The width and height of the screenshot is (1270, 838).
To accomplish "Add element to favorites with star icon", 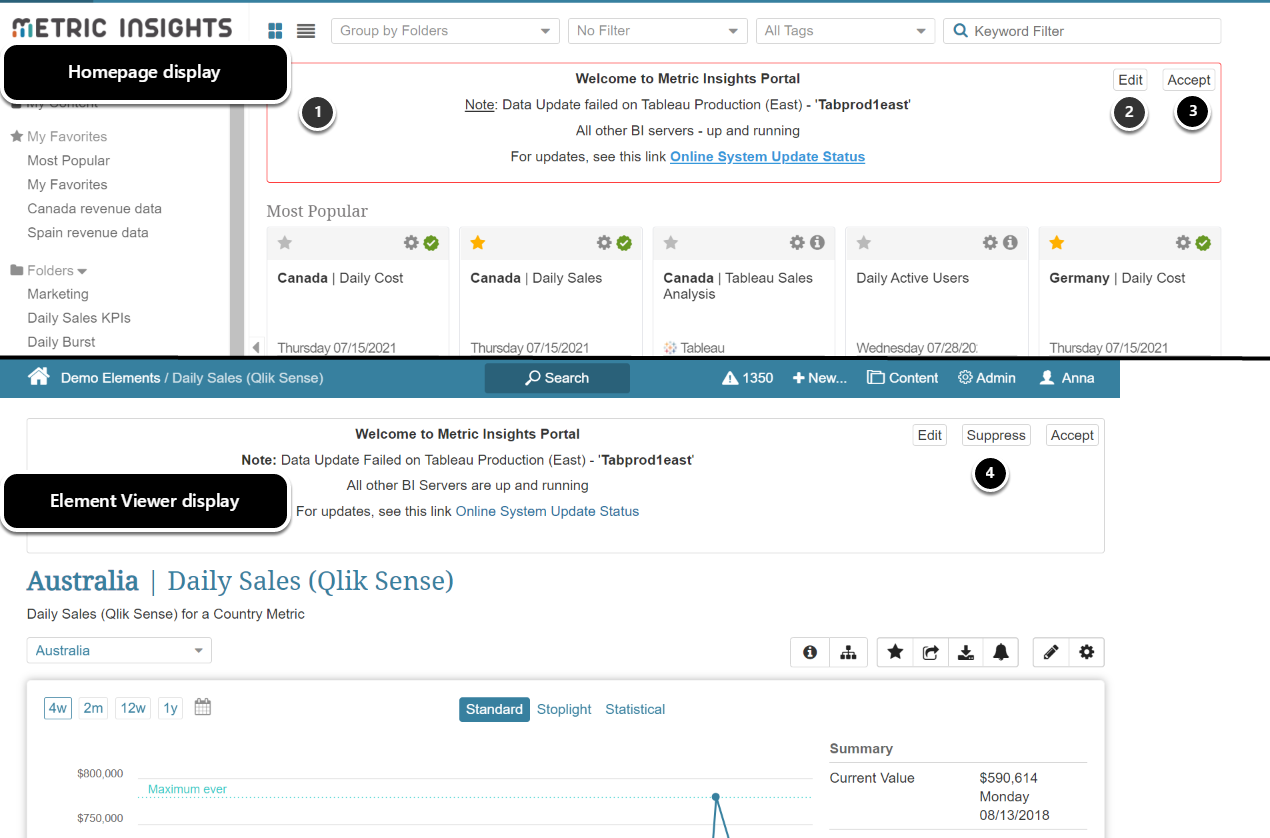I will click(x=896, y=652).
